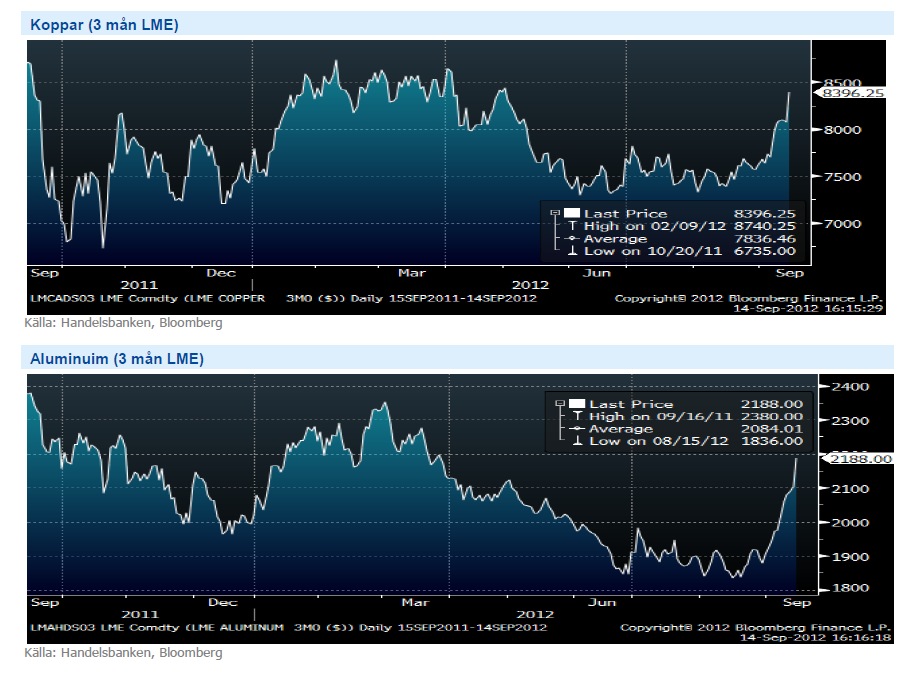Screen dimensions: 921x679
Task: Click the Low marker icon in copper legend
Action: [571, 251]
